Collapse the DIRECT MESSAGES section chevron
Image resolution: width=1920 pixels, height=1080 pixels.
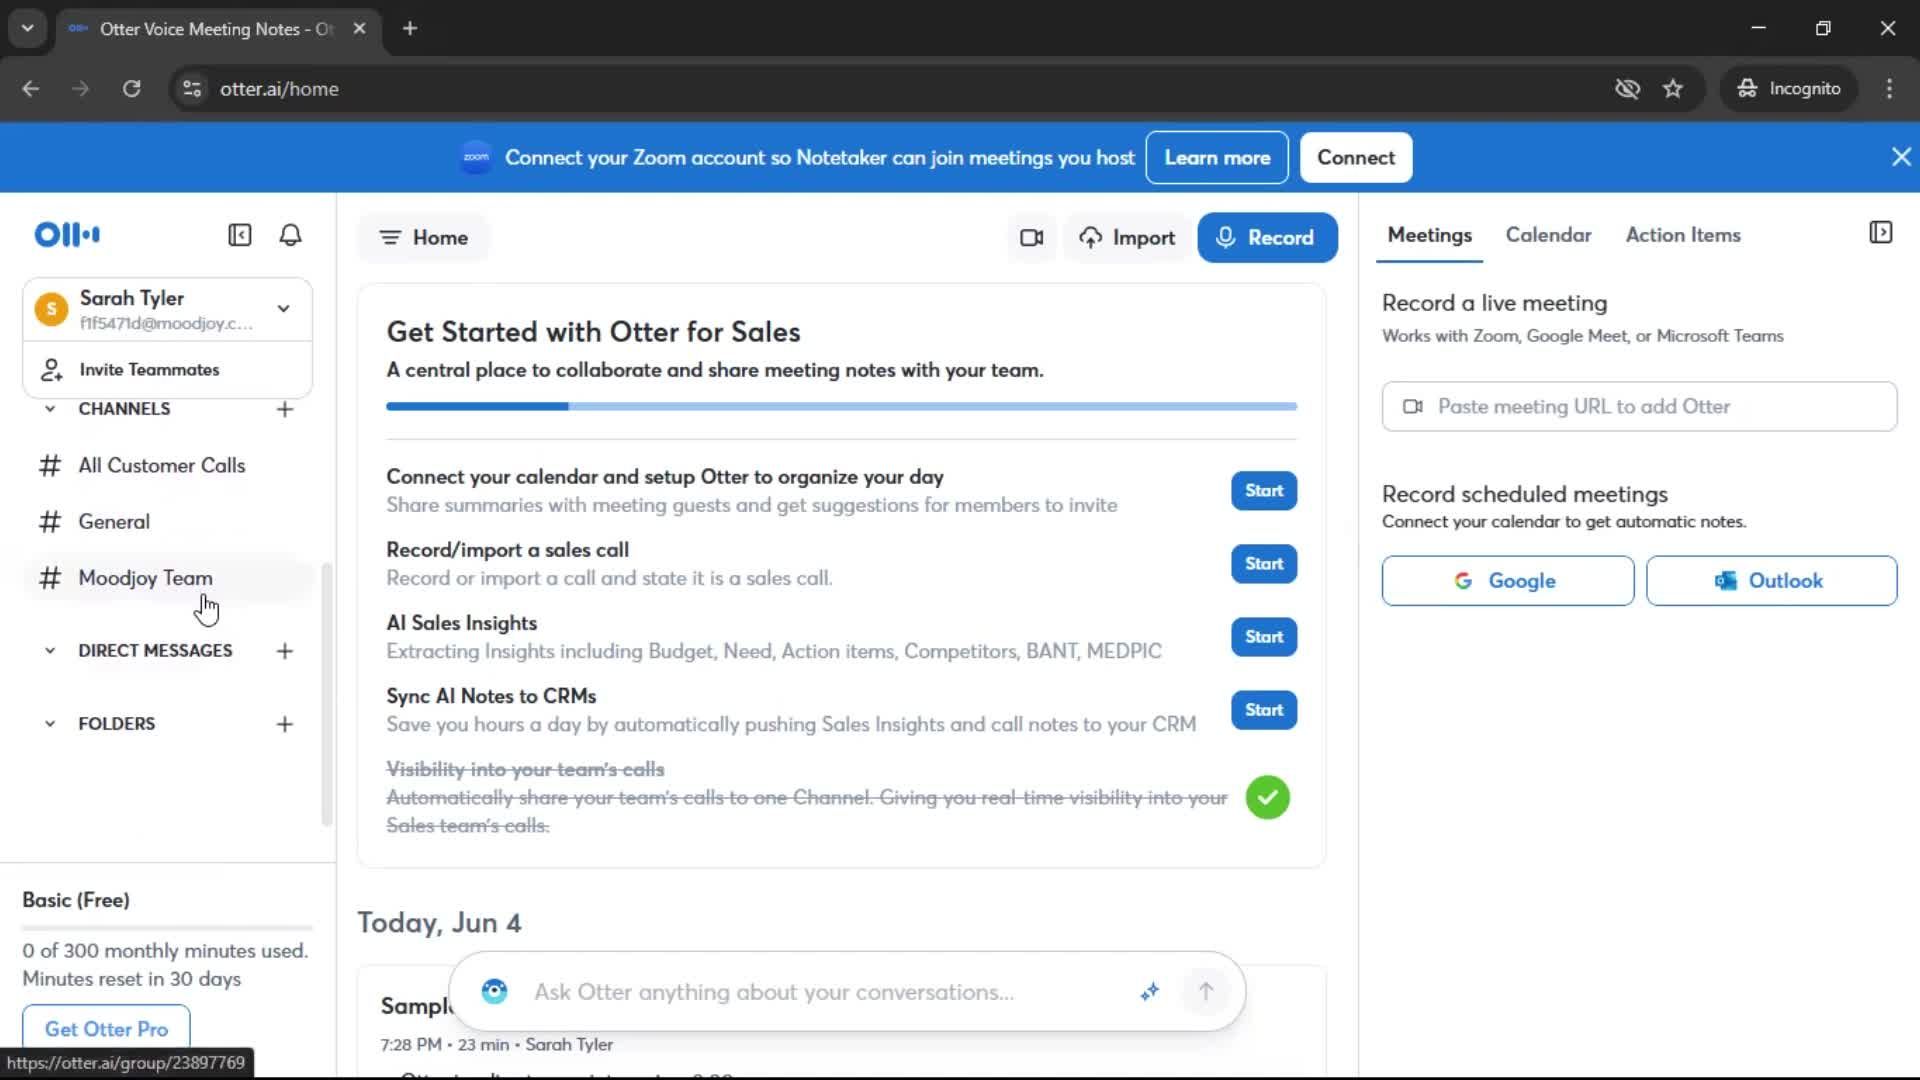point(50,651)
